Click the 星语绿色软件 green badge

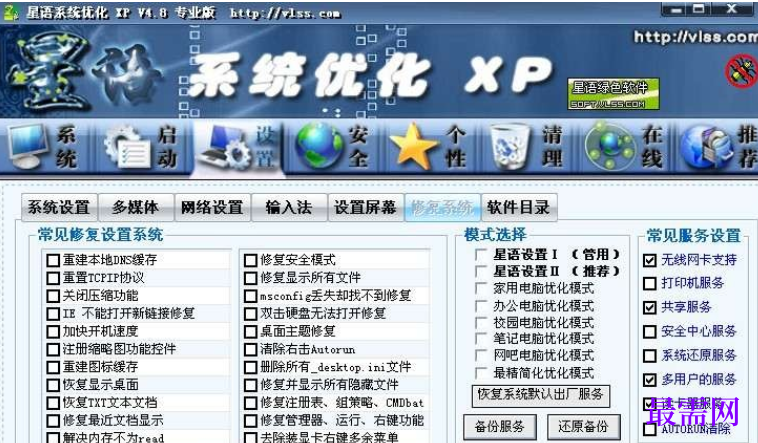613,94
